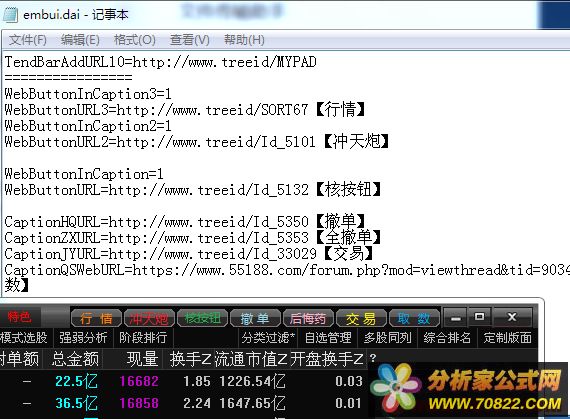The height and width of the screenshot is (419, 570).
Task: Click the 流通市值Z column header
Action: pos(251,359)
